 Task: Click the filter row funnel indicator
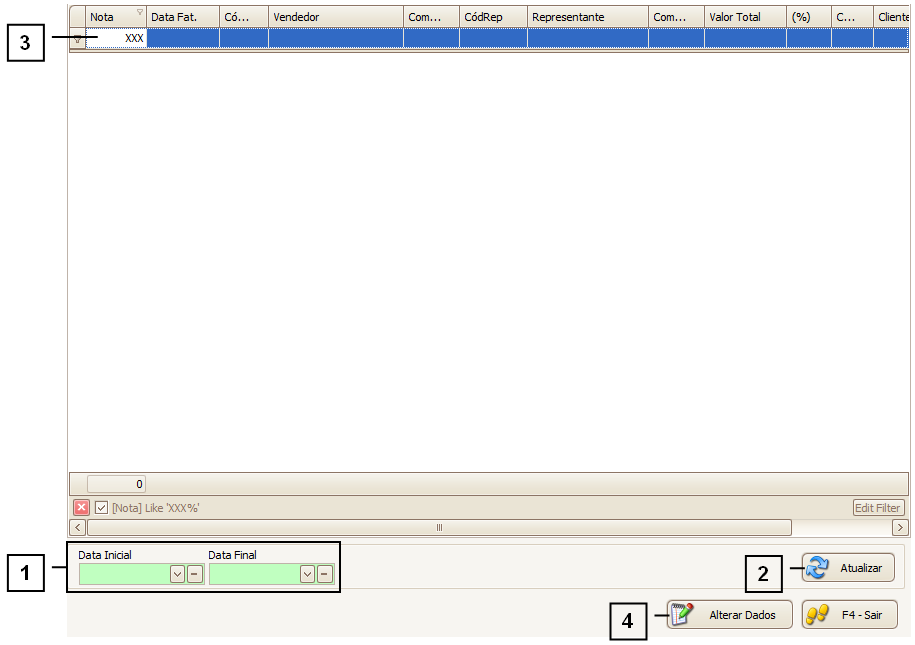[77, 38]
